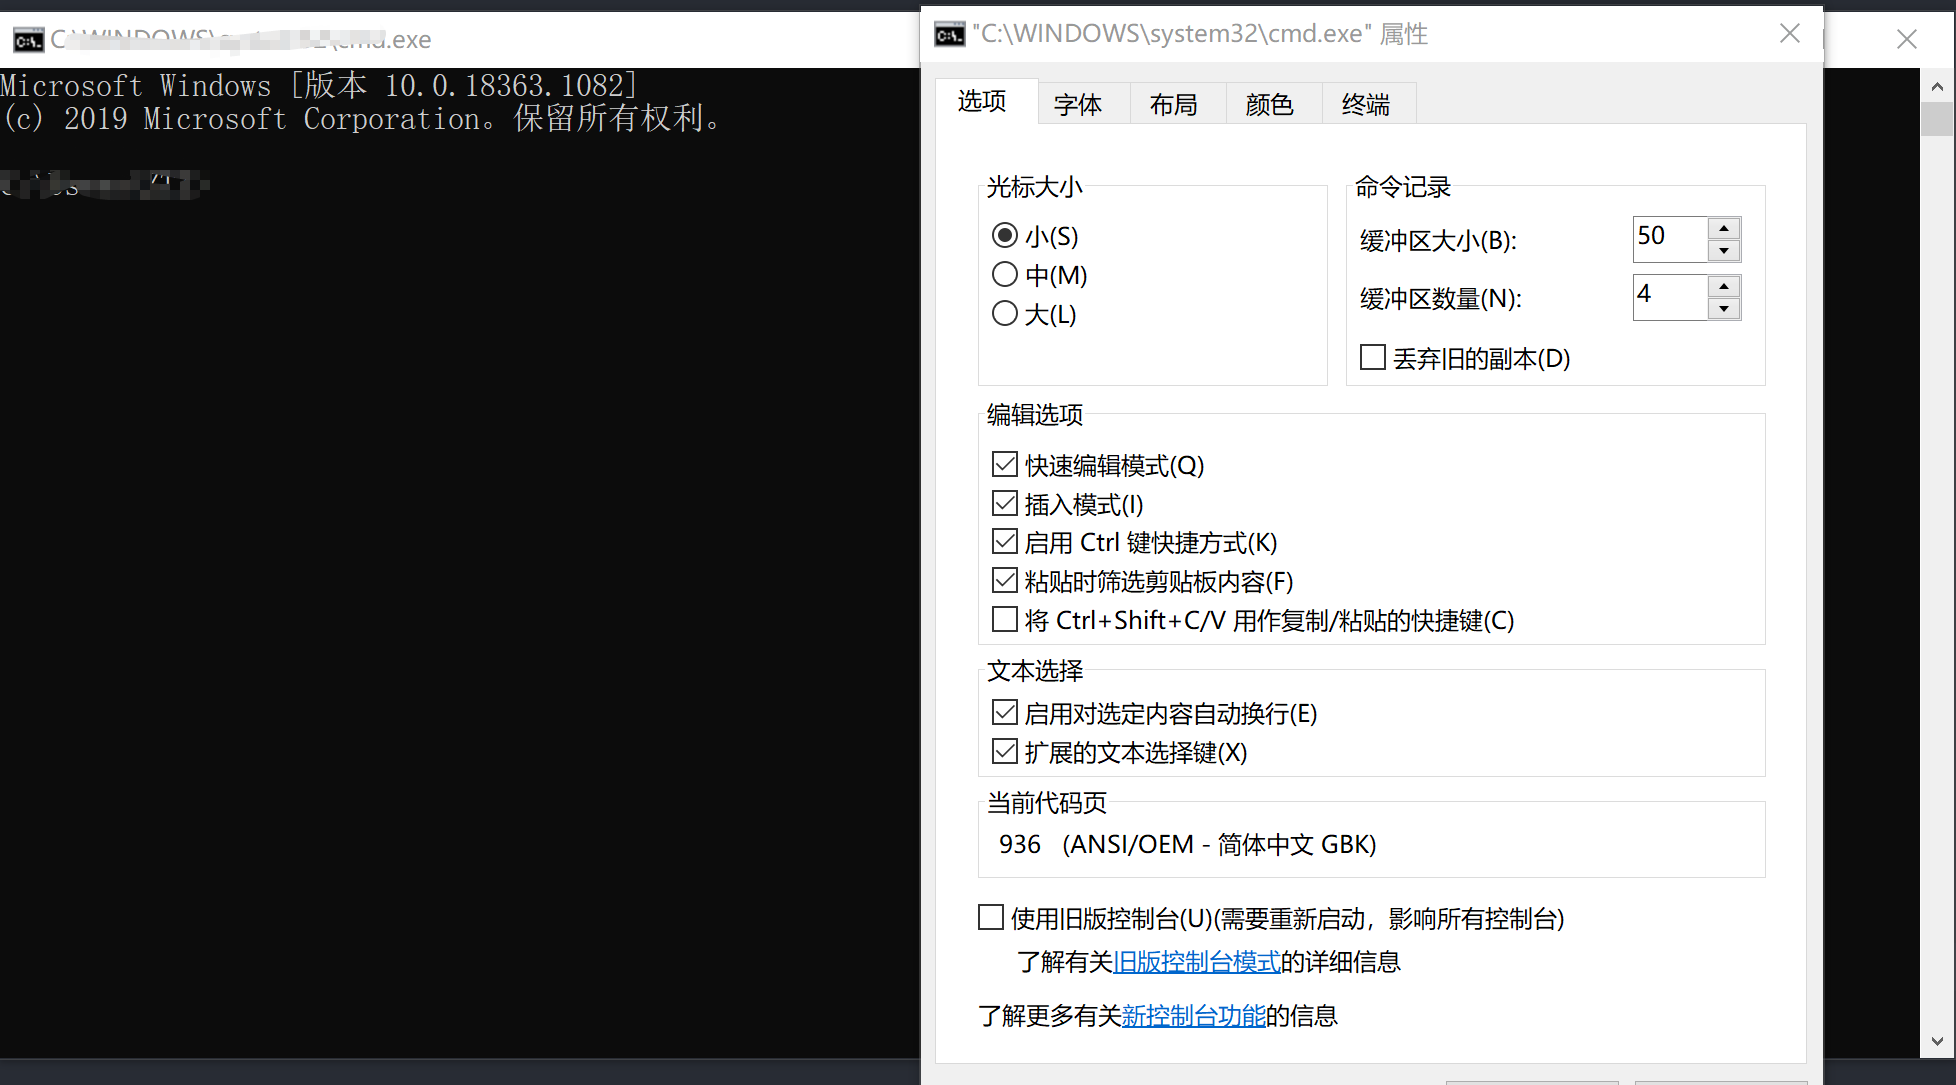1956x1085 pixels.
Task: Toggle 扩展的文本选择键(X) checkbox
Action: pos(1005,751)
